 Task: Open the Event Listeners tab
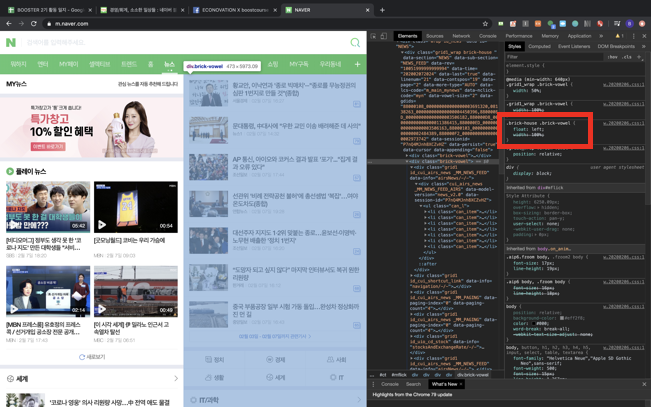coord(574,47)
